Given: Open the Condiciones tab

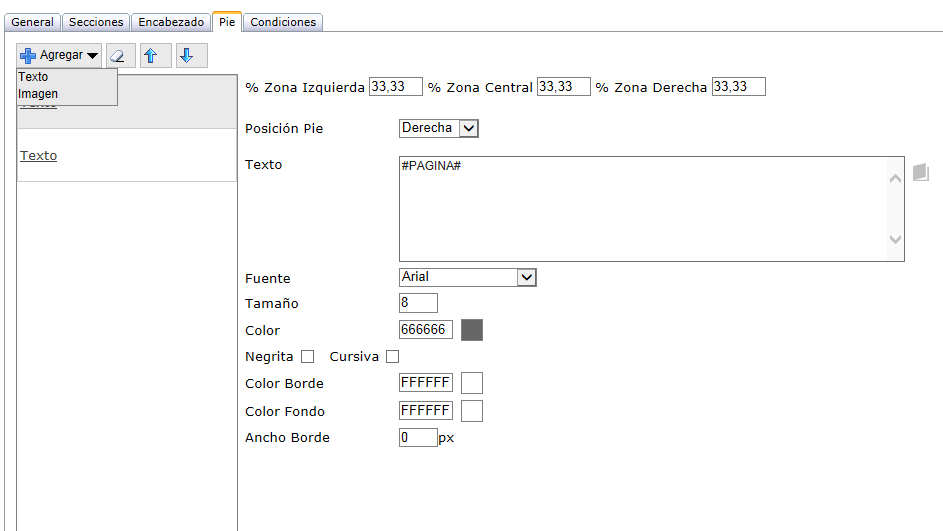Looking at the screenshot, I should tap(283, 22).
